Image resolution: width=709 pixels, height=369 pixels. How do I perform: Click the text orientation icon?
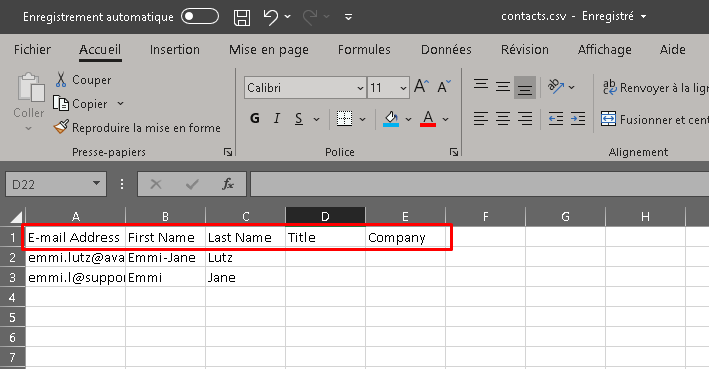pos(556,86)
